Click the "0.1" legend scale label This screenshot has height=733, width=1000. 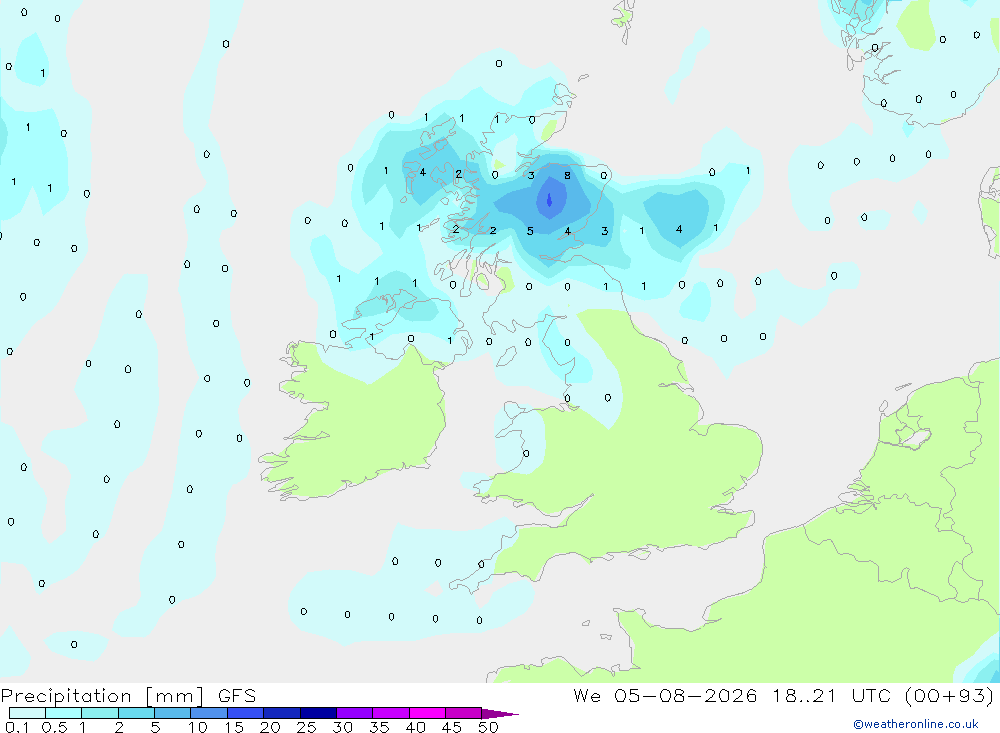pos(17,727)
